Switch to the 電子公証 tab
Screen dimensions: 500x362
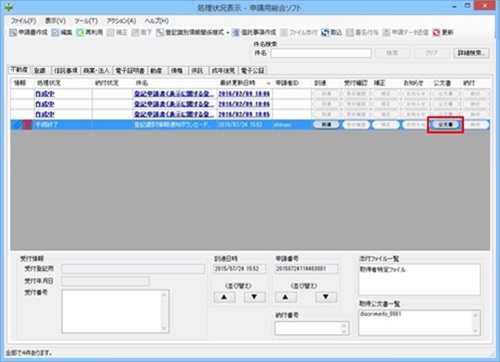coord(253,71)
